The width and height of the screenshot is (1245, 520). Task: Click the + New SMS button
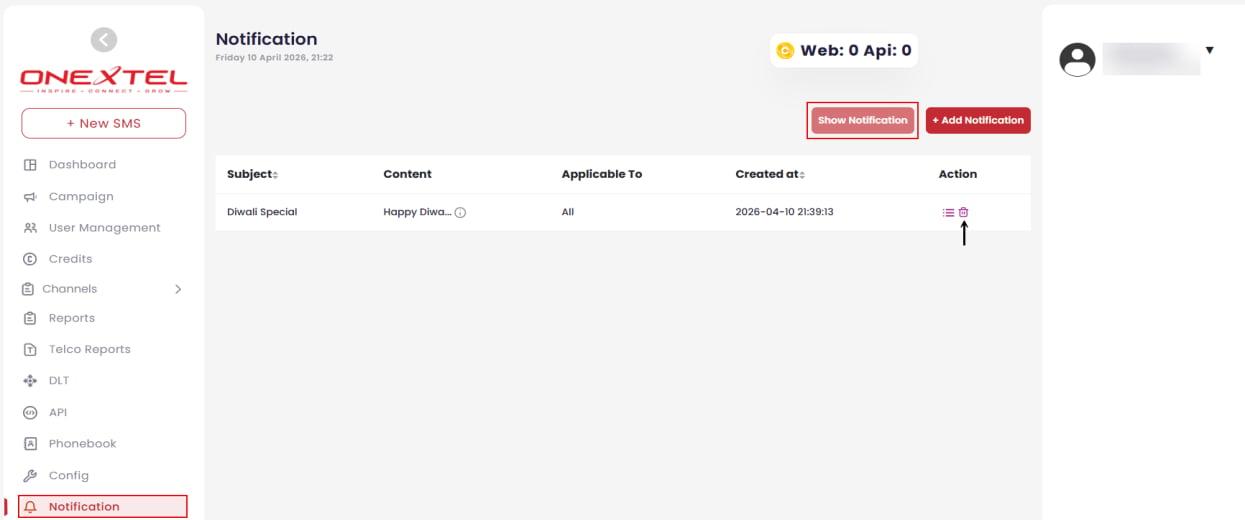(x=104, y=123)
